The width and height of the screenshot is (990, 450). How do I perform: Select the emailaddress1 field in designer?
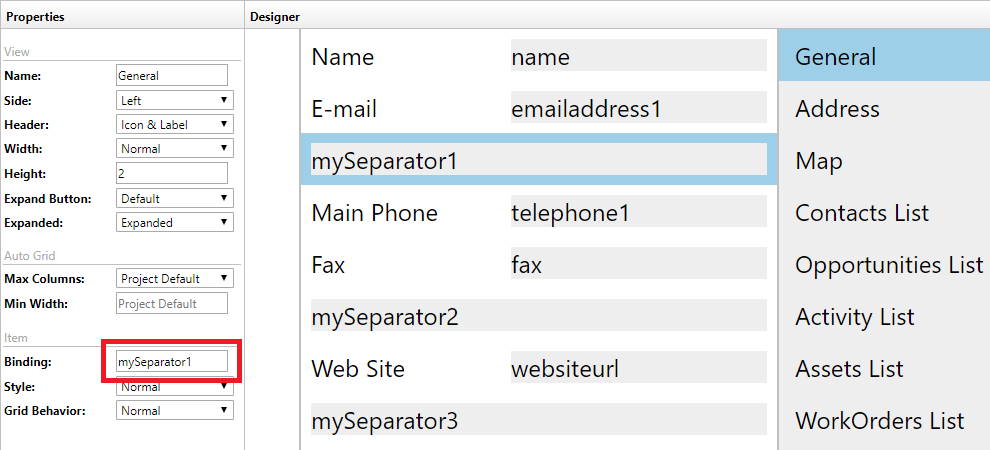click(x=638, y=109)
